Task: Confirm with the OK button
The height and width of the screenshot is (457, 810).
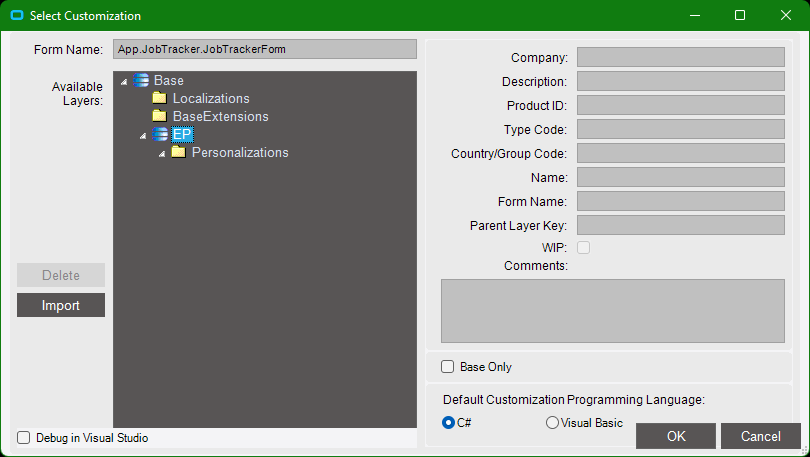Action: pos(676,436)
